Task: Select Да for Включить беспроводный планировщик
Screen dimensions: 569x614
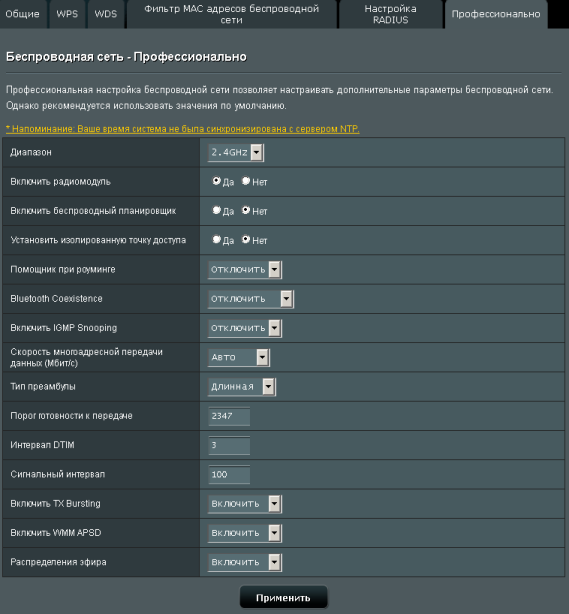Action: click(x=216, y=210)
